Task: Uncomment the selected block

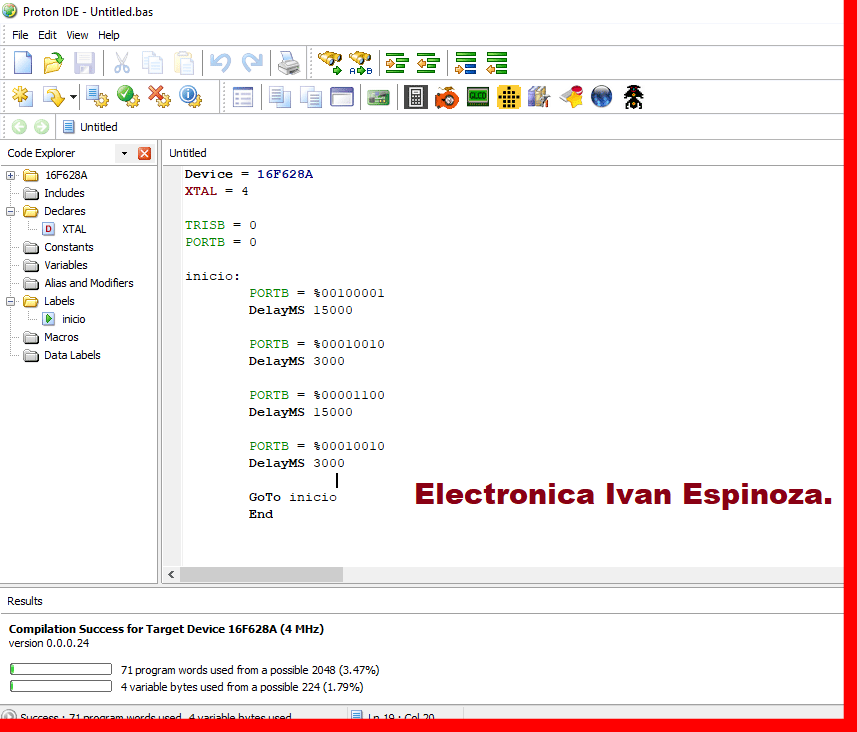Action: 497,63
